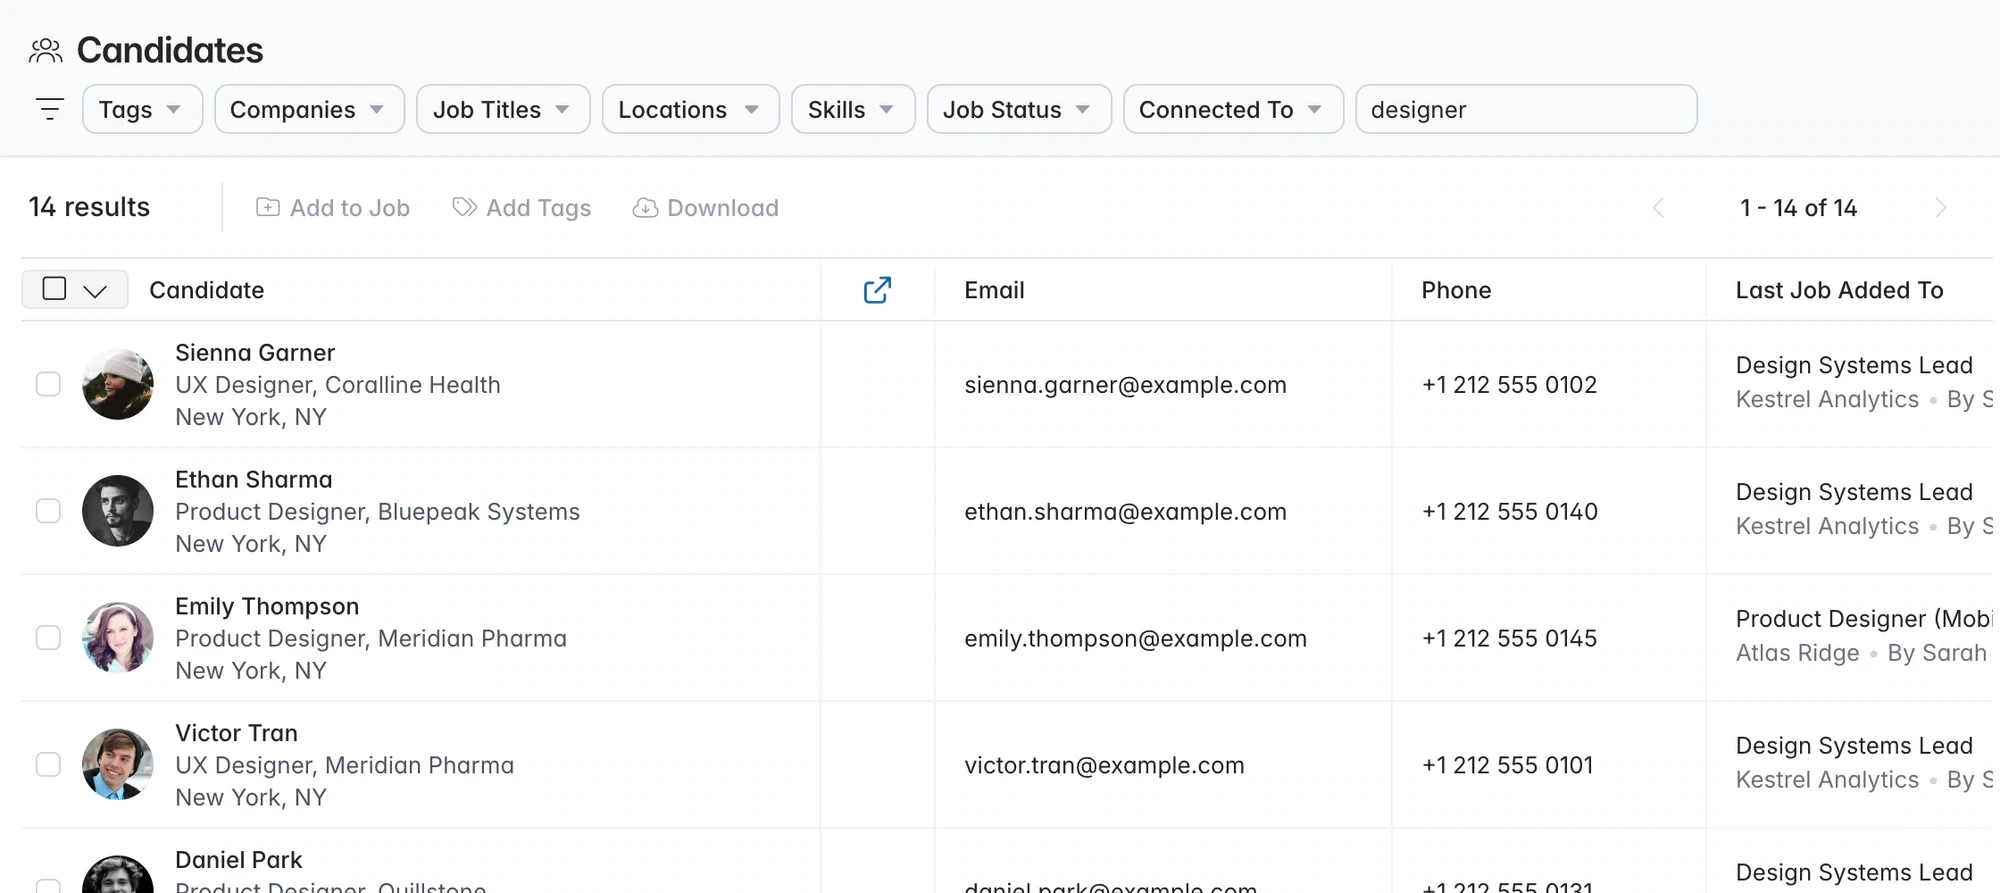Open Sienna Garner's avatar photo
This screenshot has height=893, width=2000.
coord(118,384)
